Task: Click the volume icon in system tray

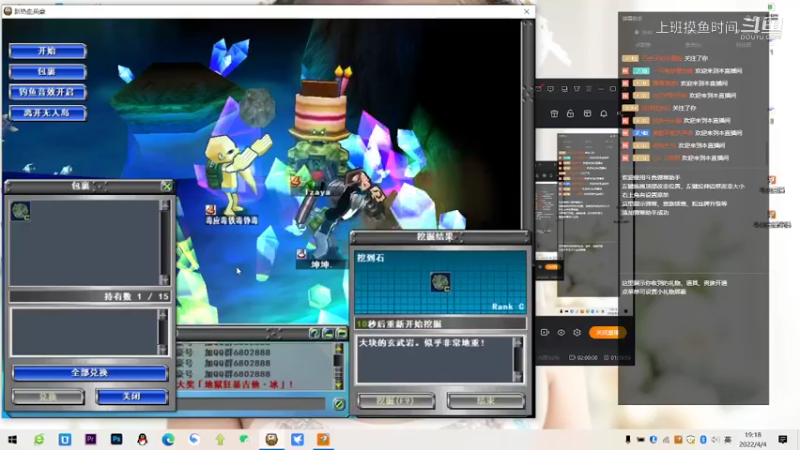Action: (x=715, y=439)
